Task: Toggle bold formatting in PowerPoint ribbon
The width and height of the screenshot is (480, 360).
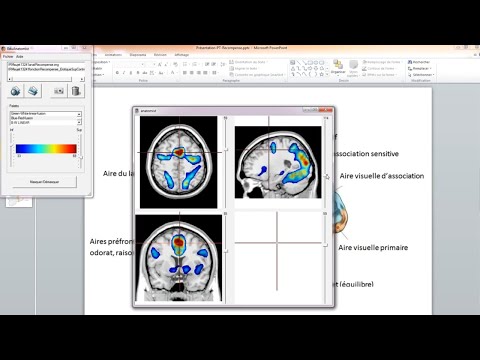Action: (x=117, y=73)
